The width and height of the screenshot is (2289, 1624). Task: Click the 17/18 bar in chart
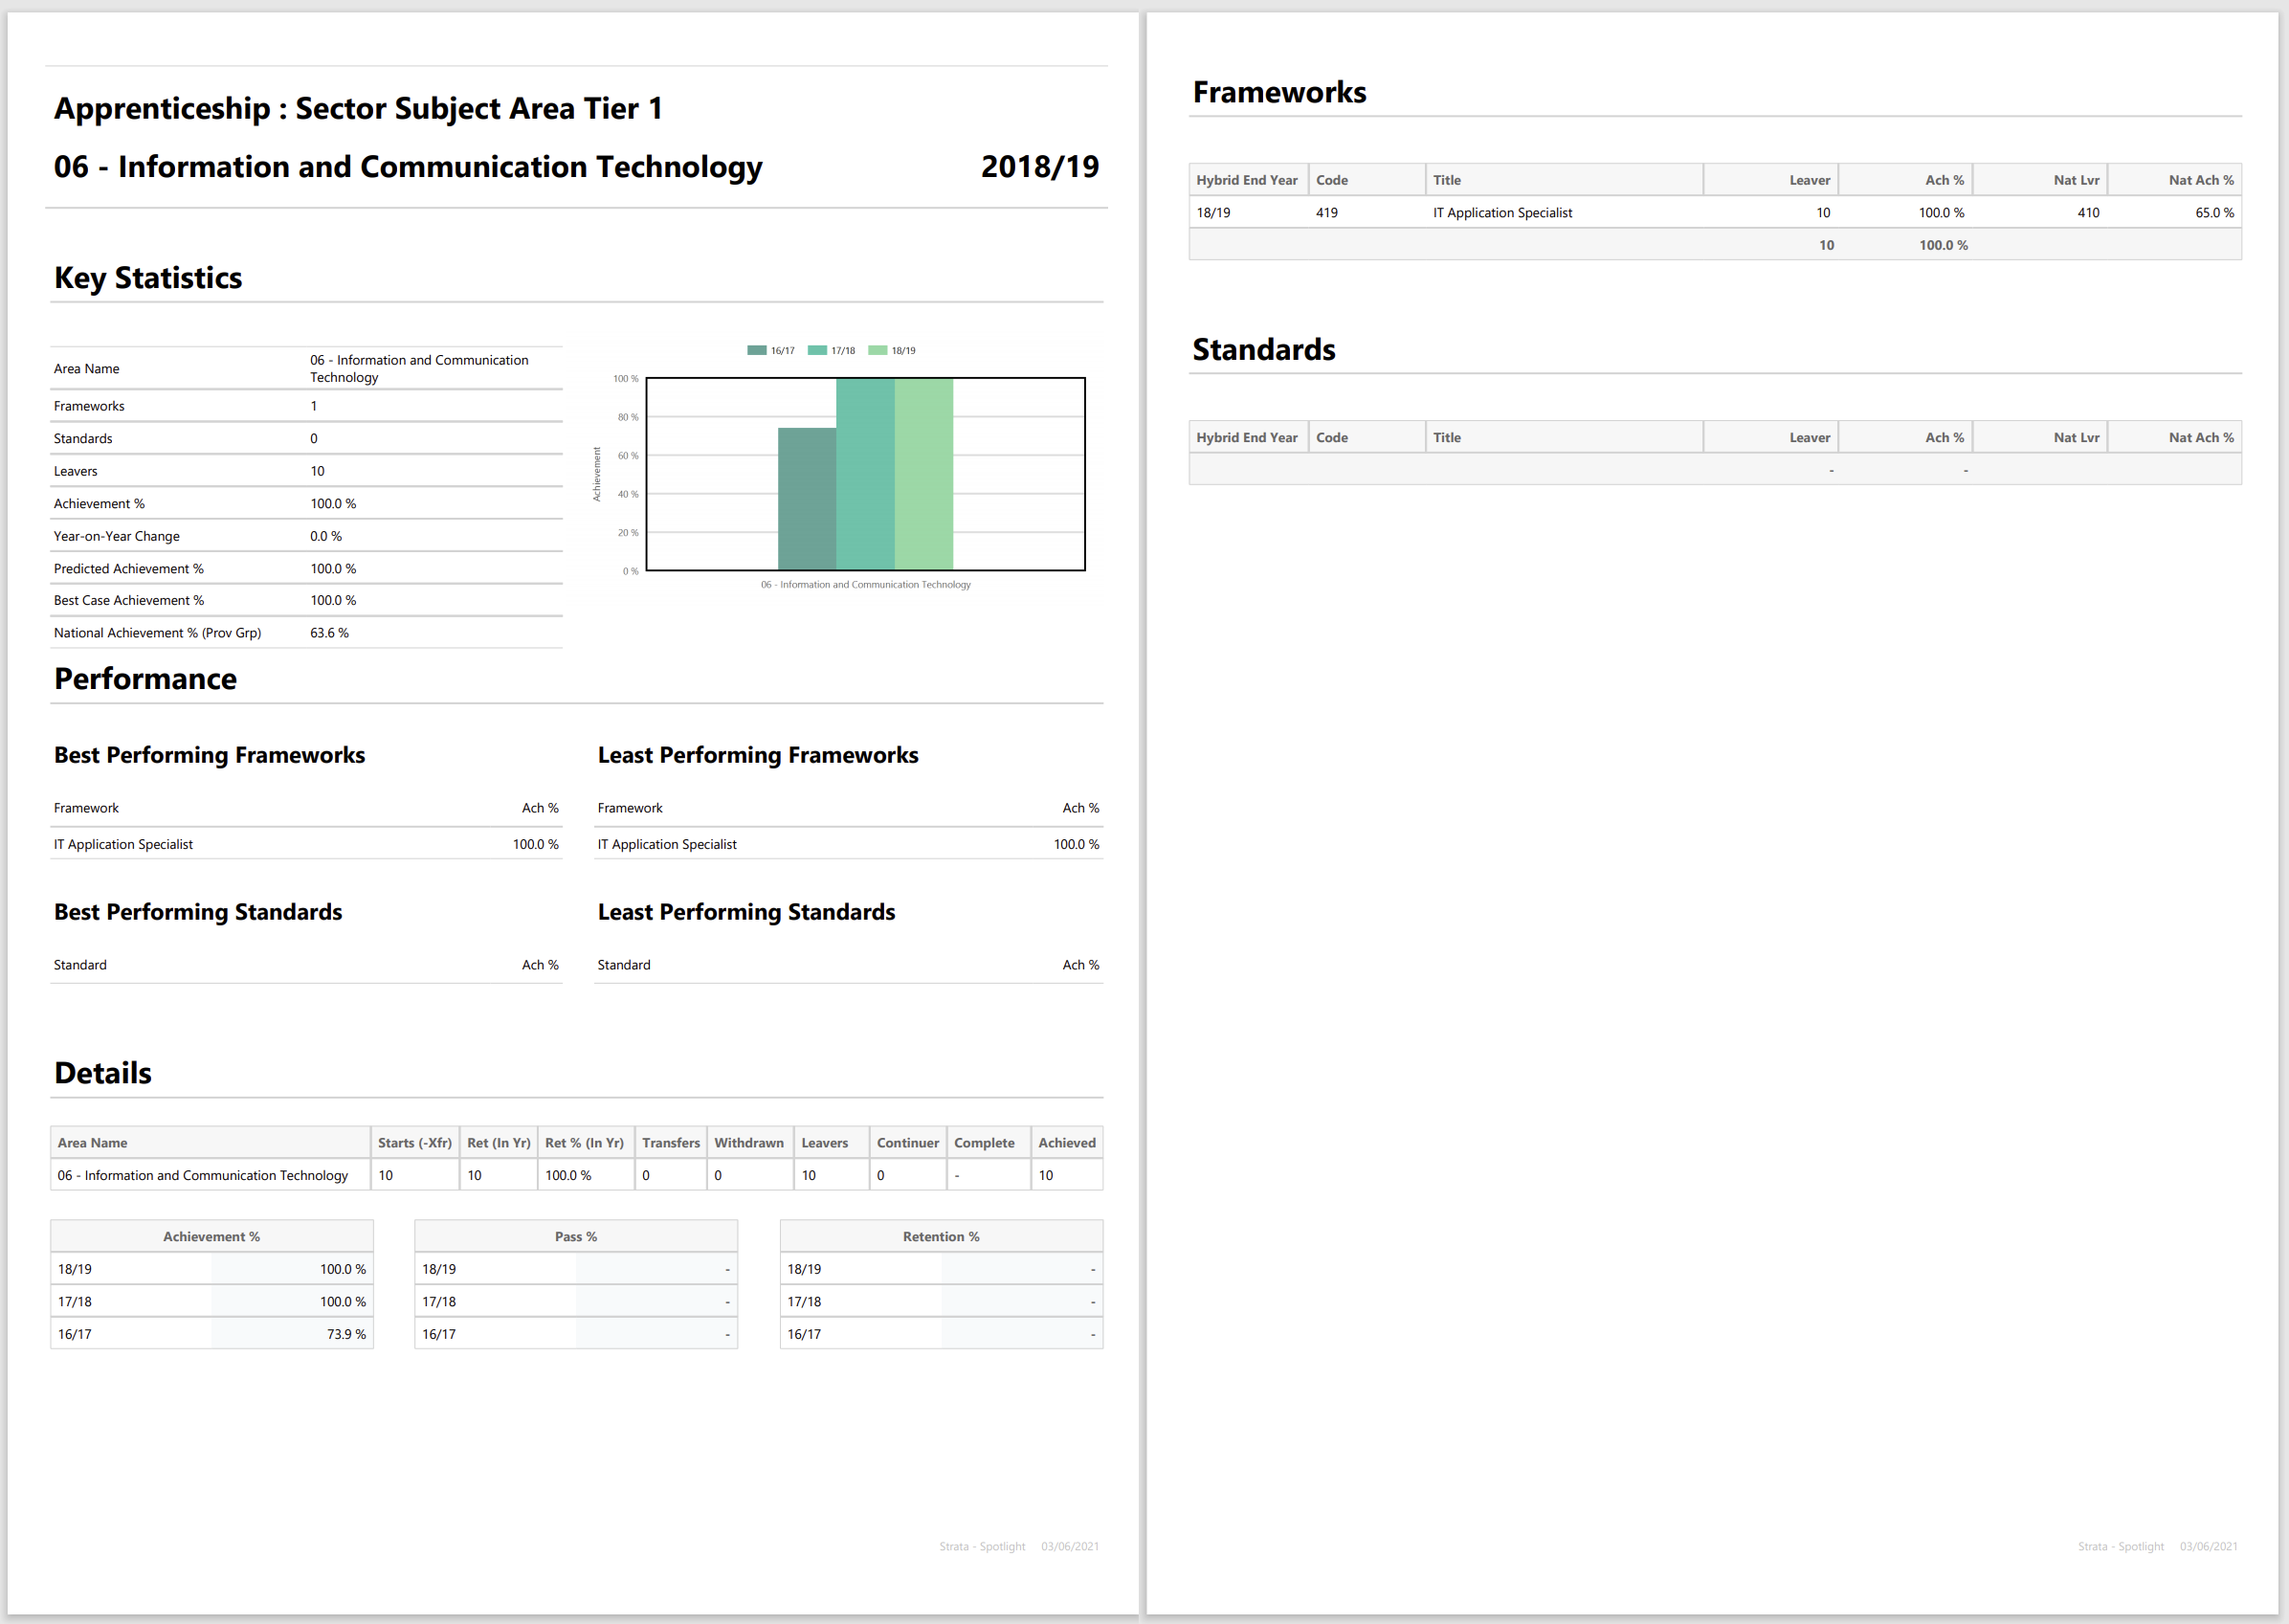click(x=865, y=474)
